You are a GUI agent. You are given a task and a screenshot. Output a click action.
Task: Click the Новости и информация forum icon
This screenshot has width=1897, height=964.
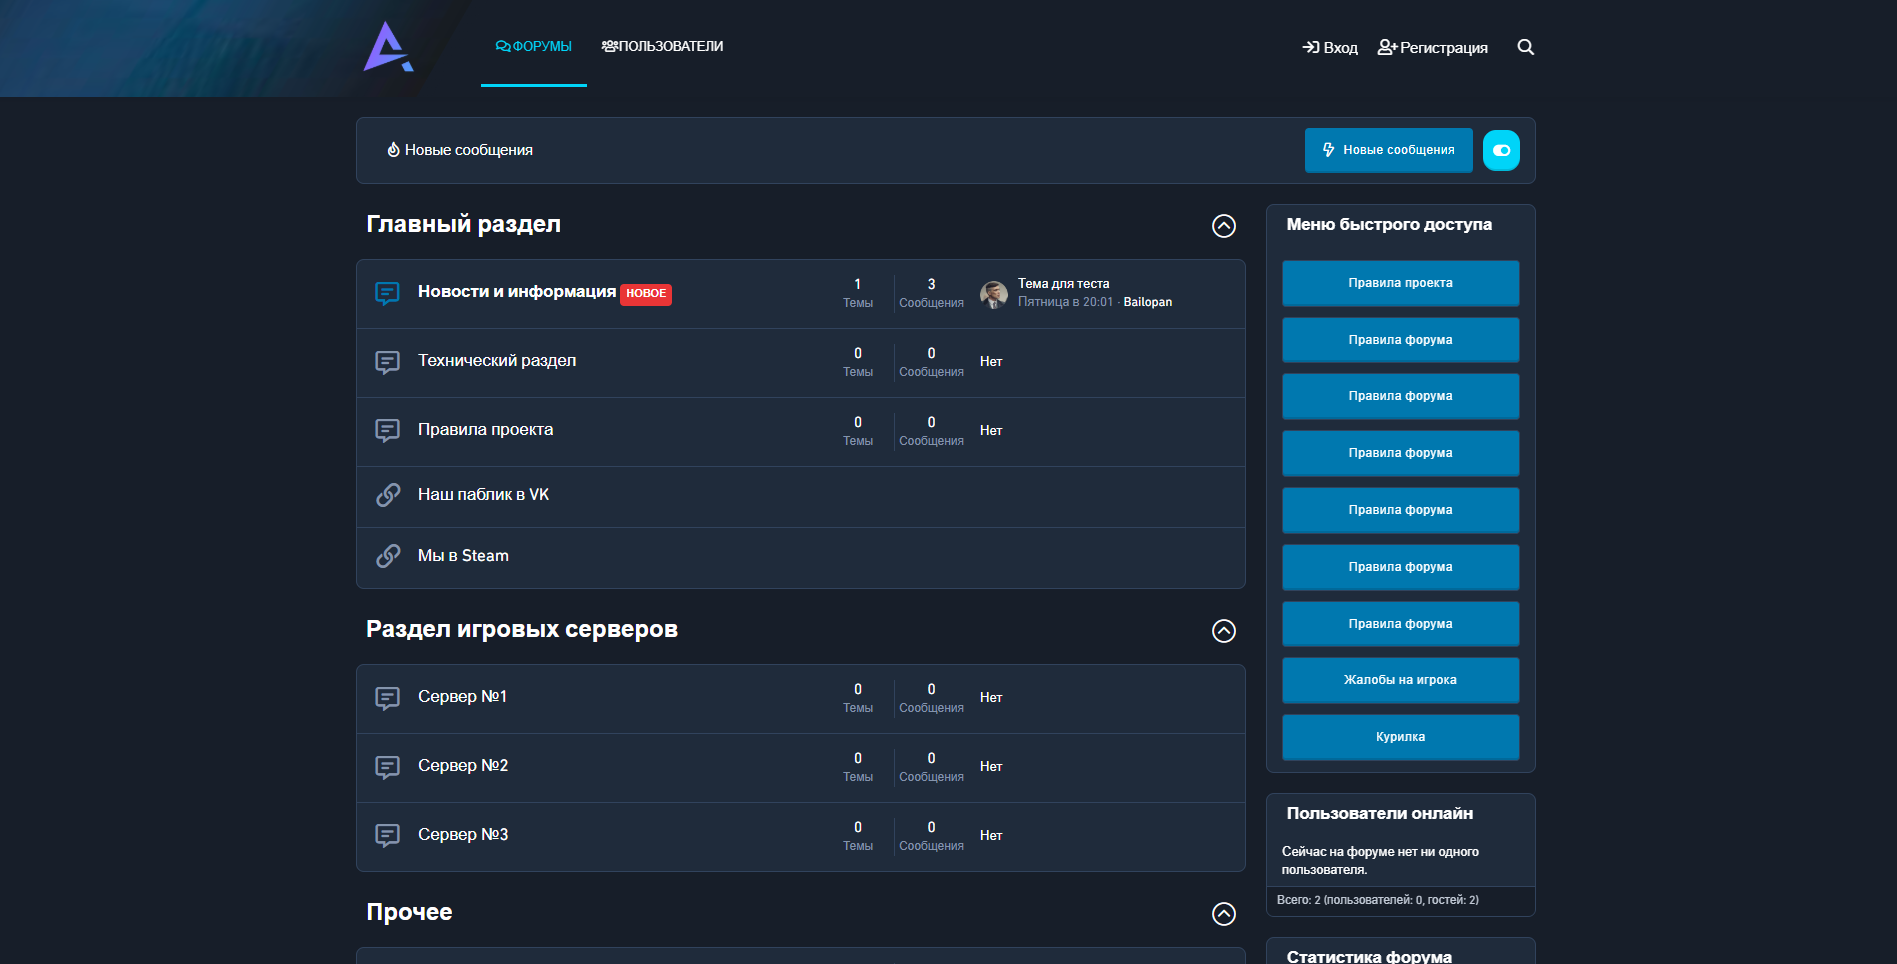click(387, 293)
